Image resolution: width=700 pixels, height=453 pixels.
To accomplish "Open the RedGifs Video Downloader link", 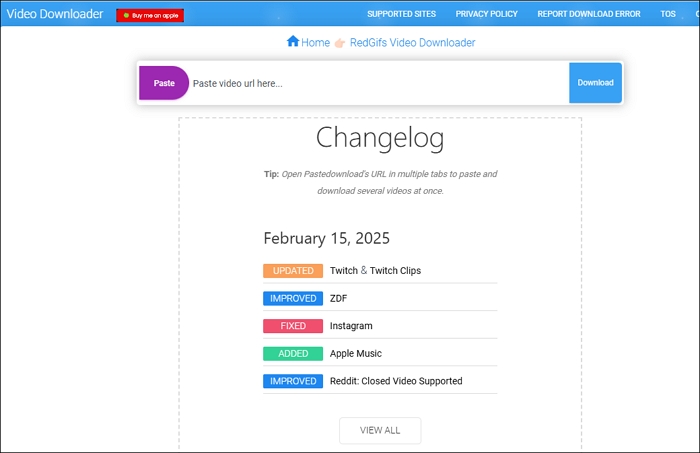I will (412, 43).
